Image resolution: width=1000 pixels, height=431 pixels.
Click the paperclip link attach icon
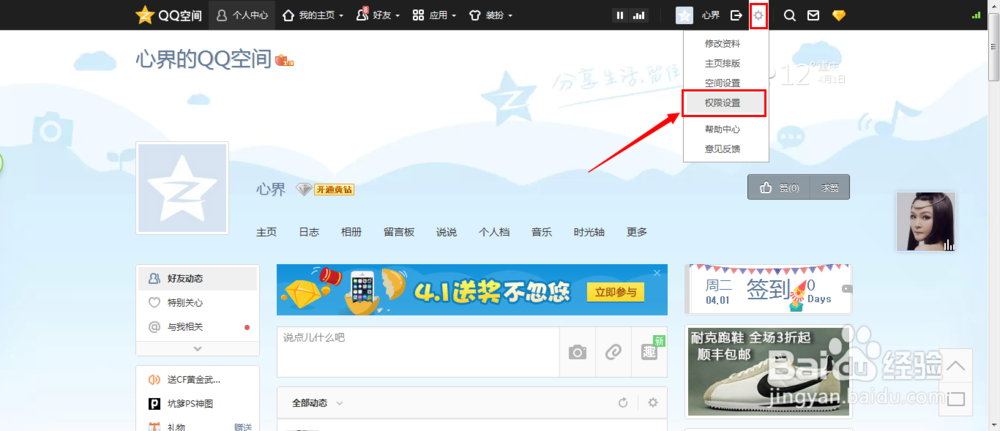[x=613, y=352]
